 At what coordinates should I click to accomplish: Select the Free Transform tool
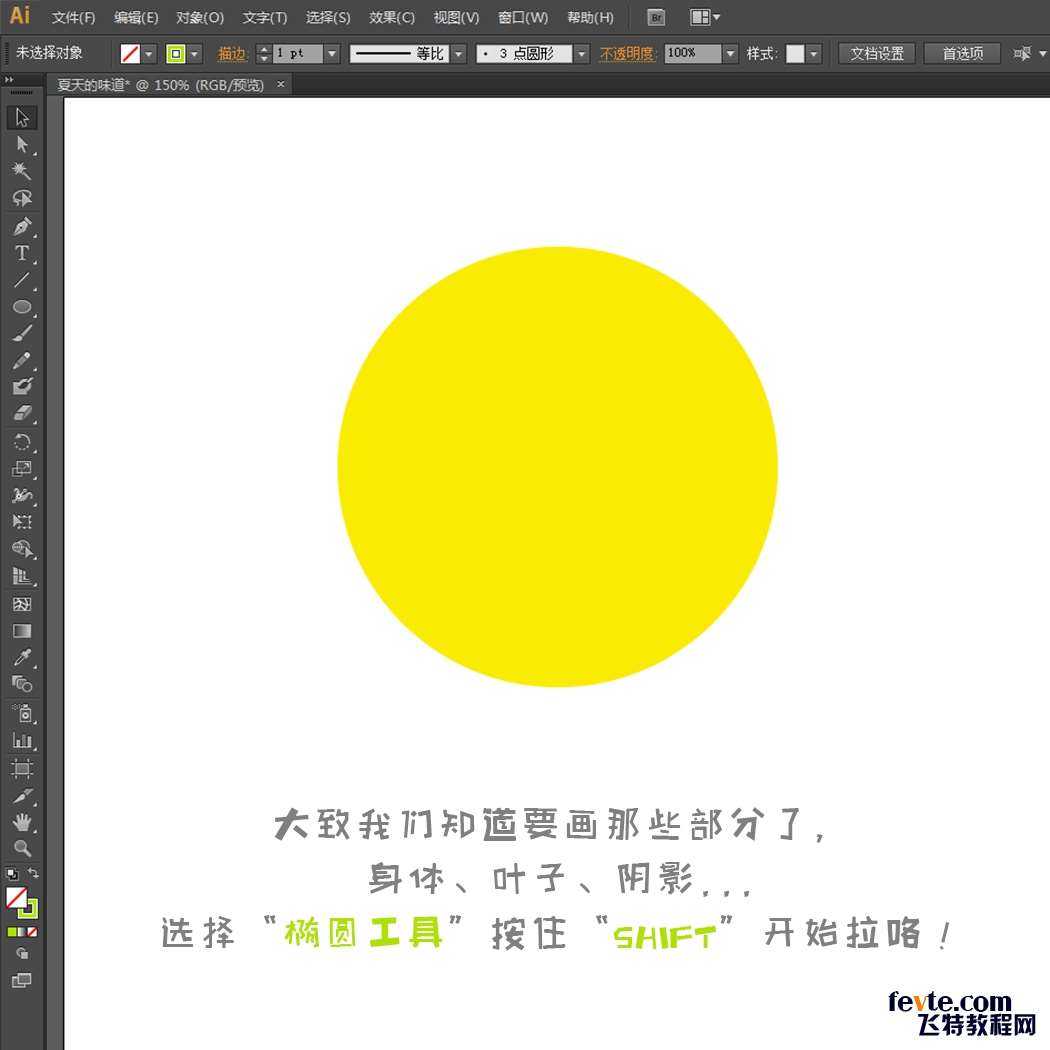[22, 522]
